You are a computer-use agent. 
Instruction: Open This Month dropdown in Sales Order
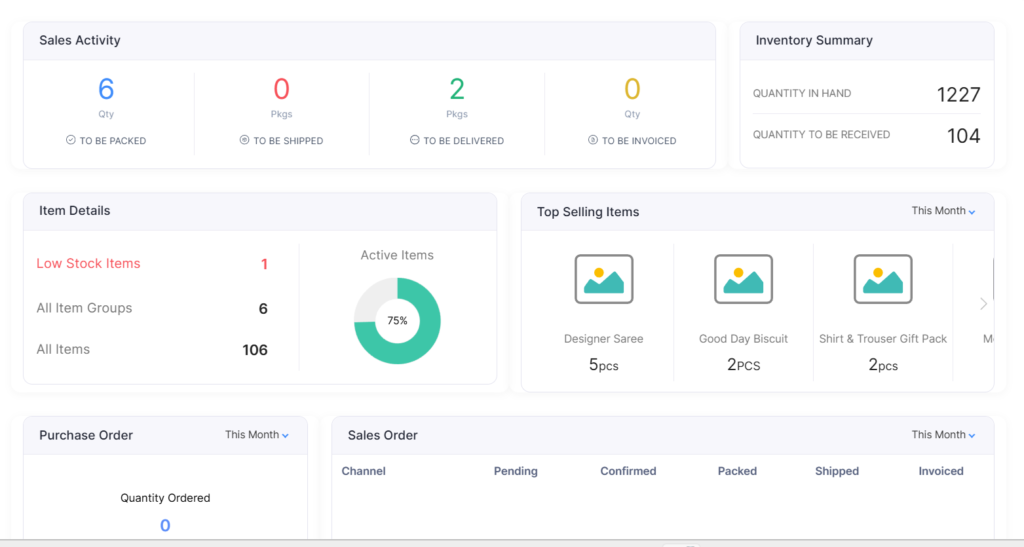tap(943, 435)
